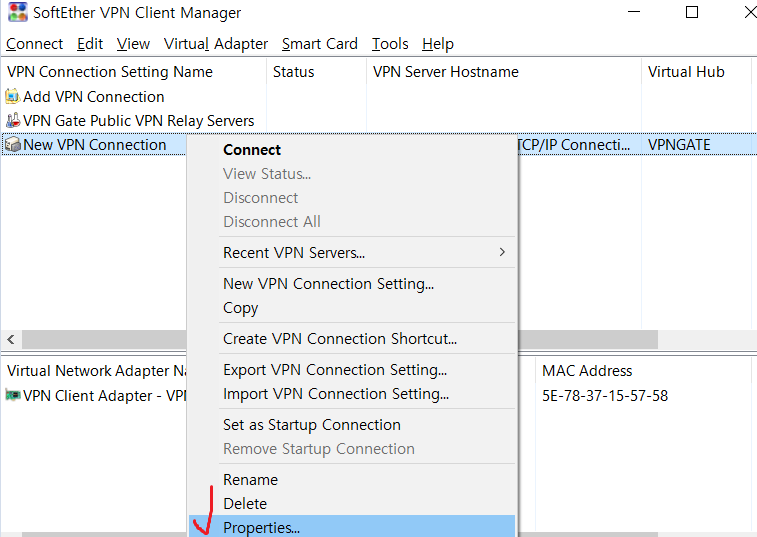Open the Edit menu

coord(90,44)
